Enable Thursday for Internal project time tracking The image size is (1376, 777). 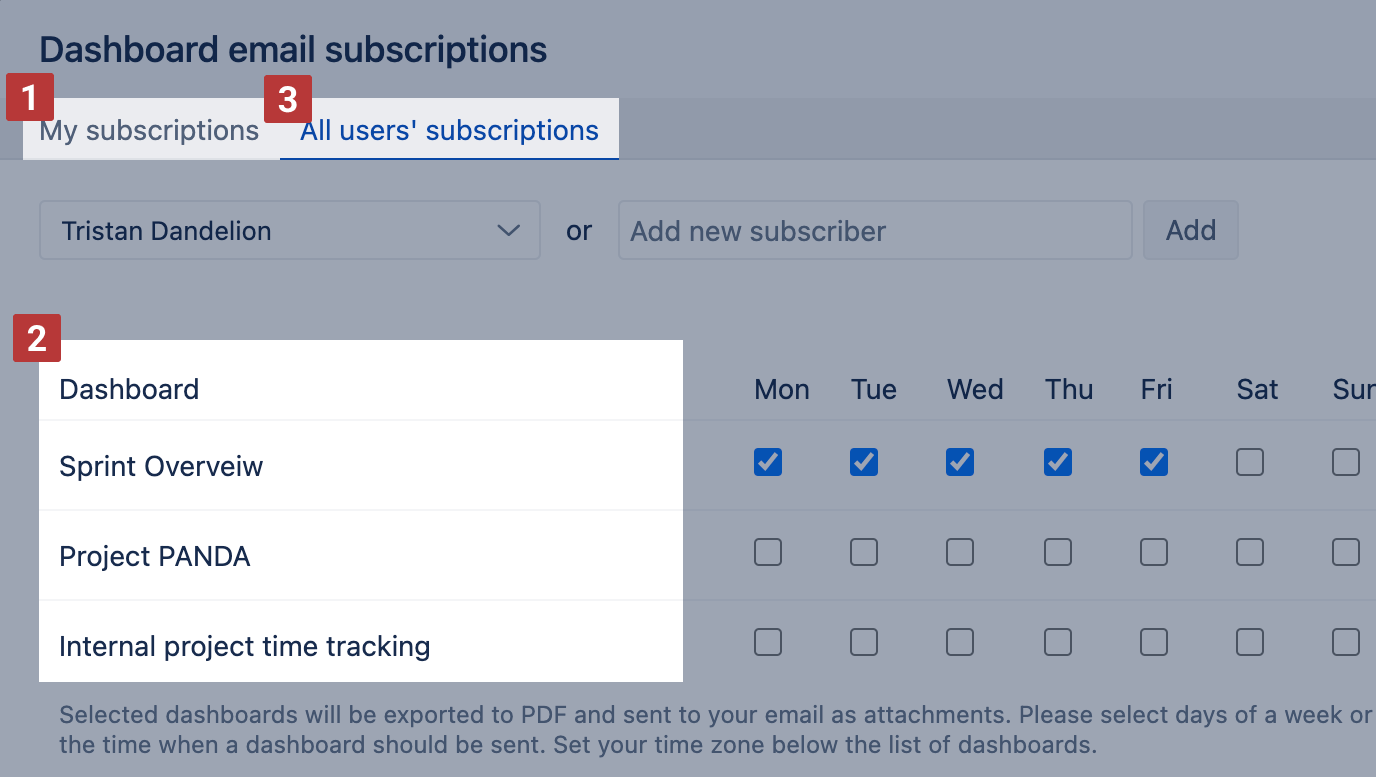pos(1057,642)
